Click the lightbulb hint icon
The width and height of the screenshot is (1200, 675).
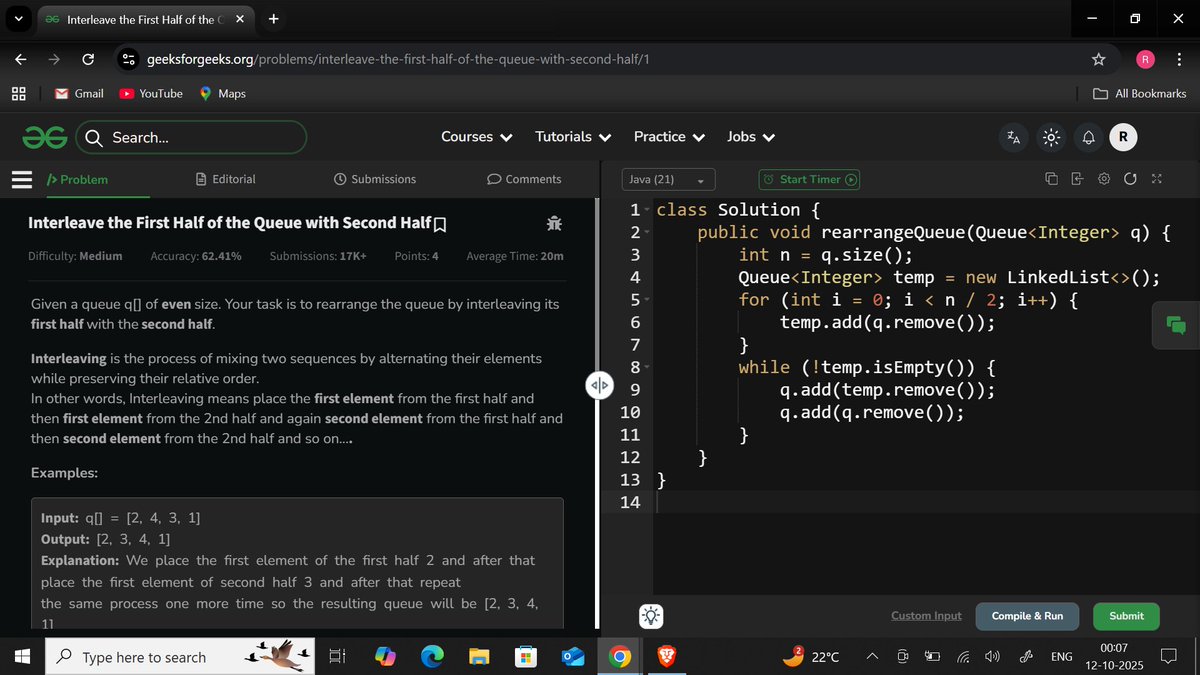click(651, 616)
